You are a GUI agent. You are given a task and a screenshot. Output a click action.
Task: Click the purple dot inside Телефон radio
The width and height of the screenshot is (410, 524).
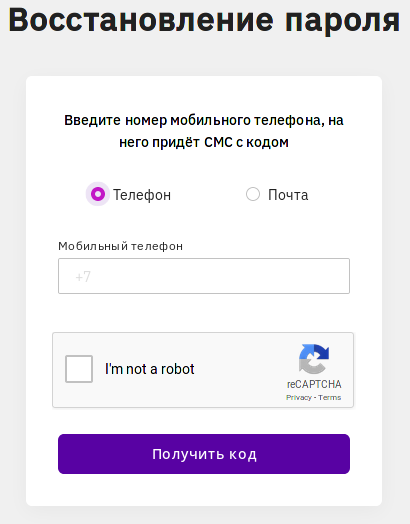pyautogui.click(x=98, y=194)
